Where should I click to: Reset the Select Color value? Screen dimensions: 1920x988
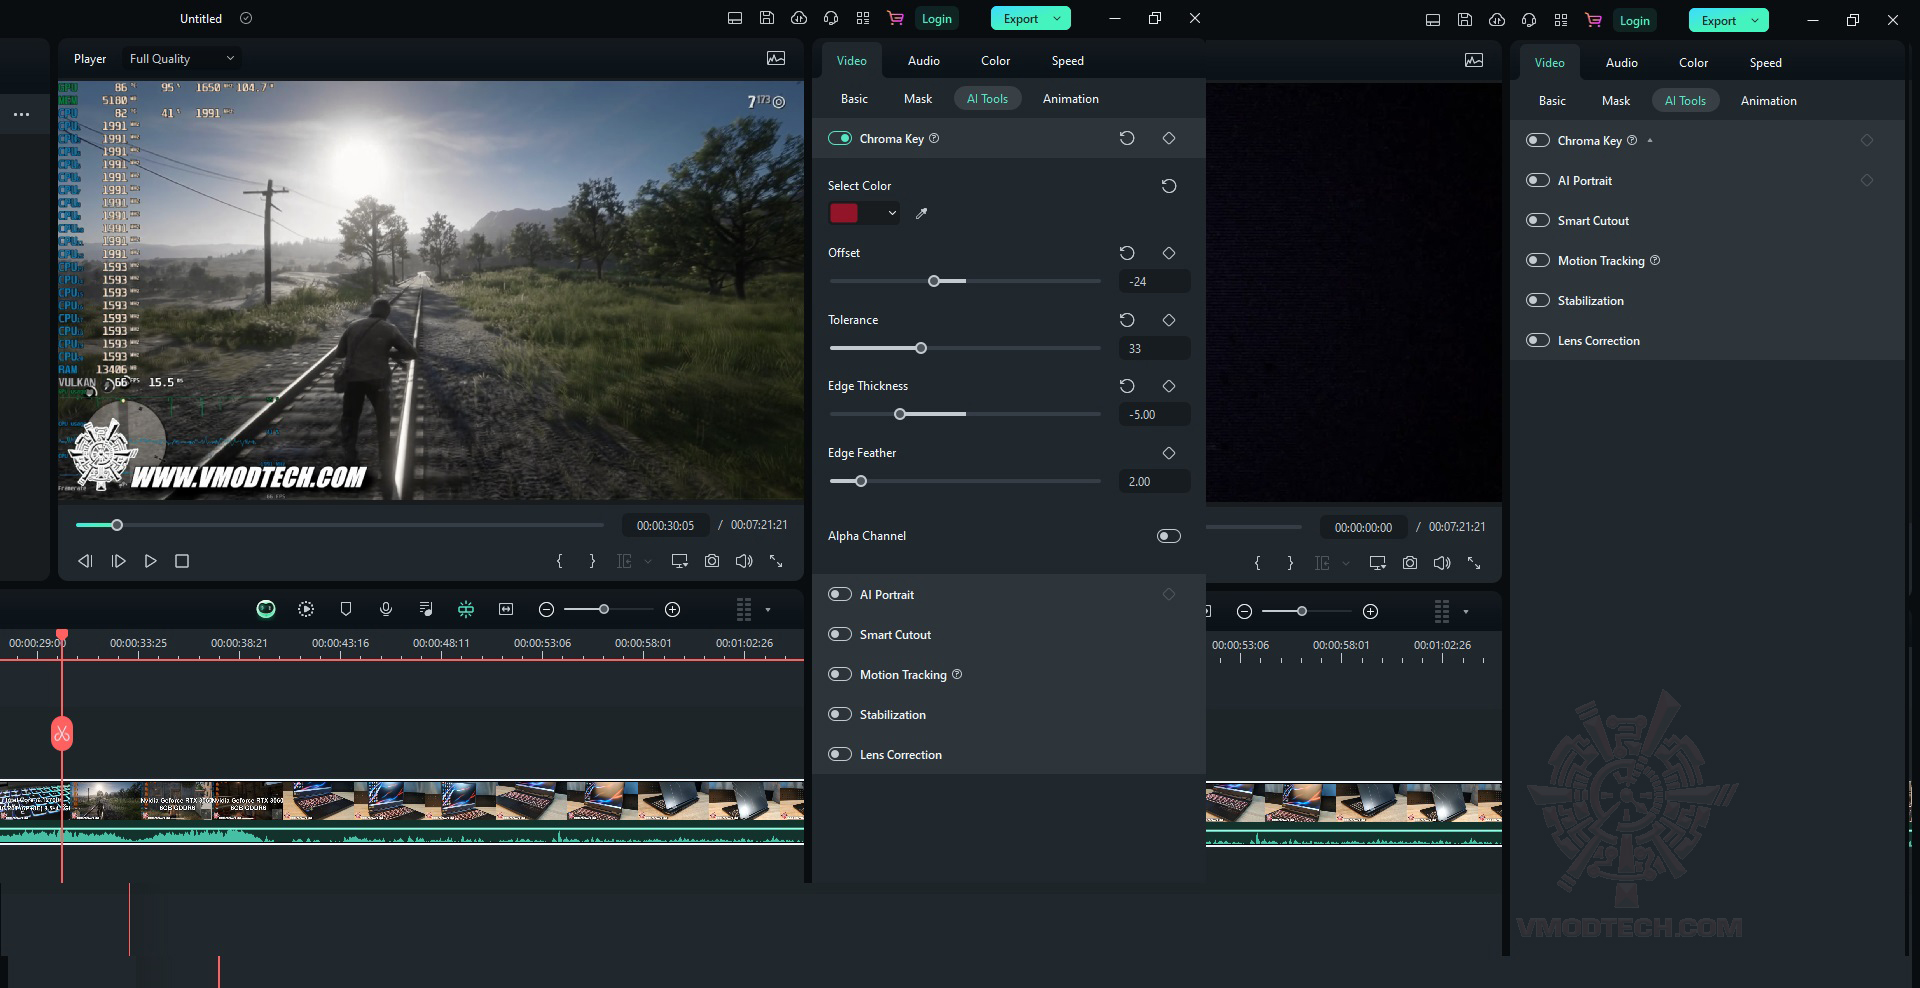pos(1169,186)
